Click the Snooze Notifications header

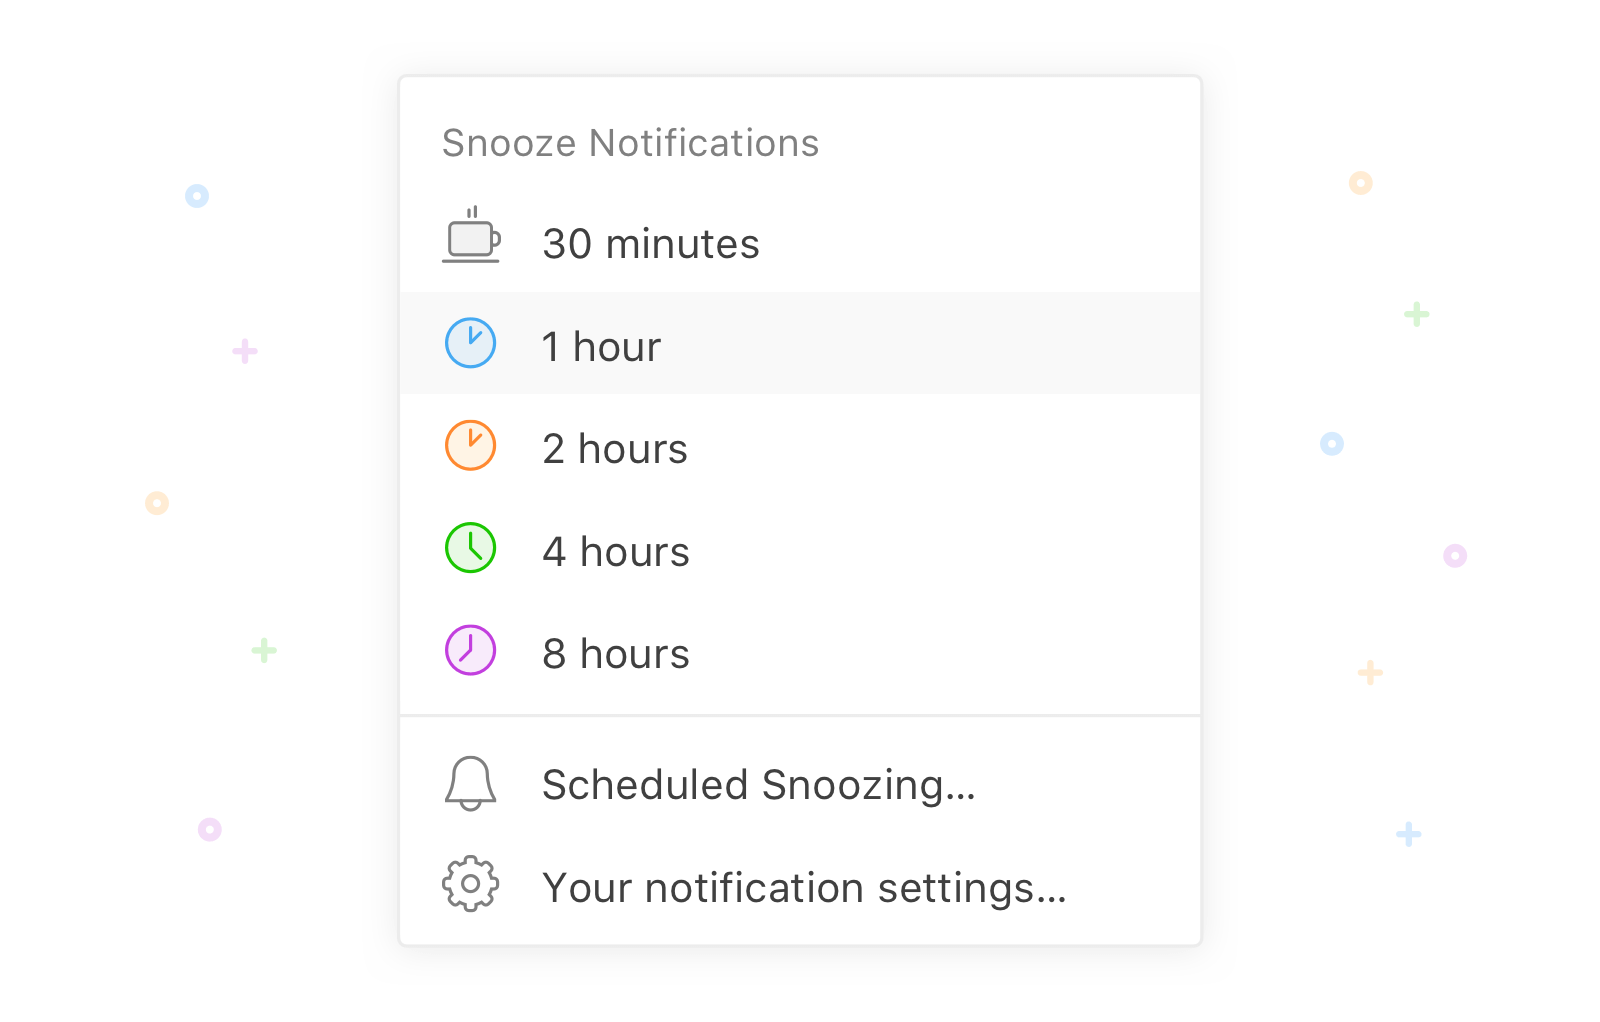coord(629,142)
